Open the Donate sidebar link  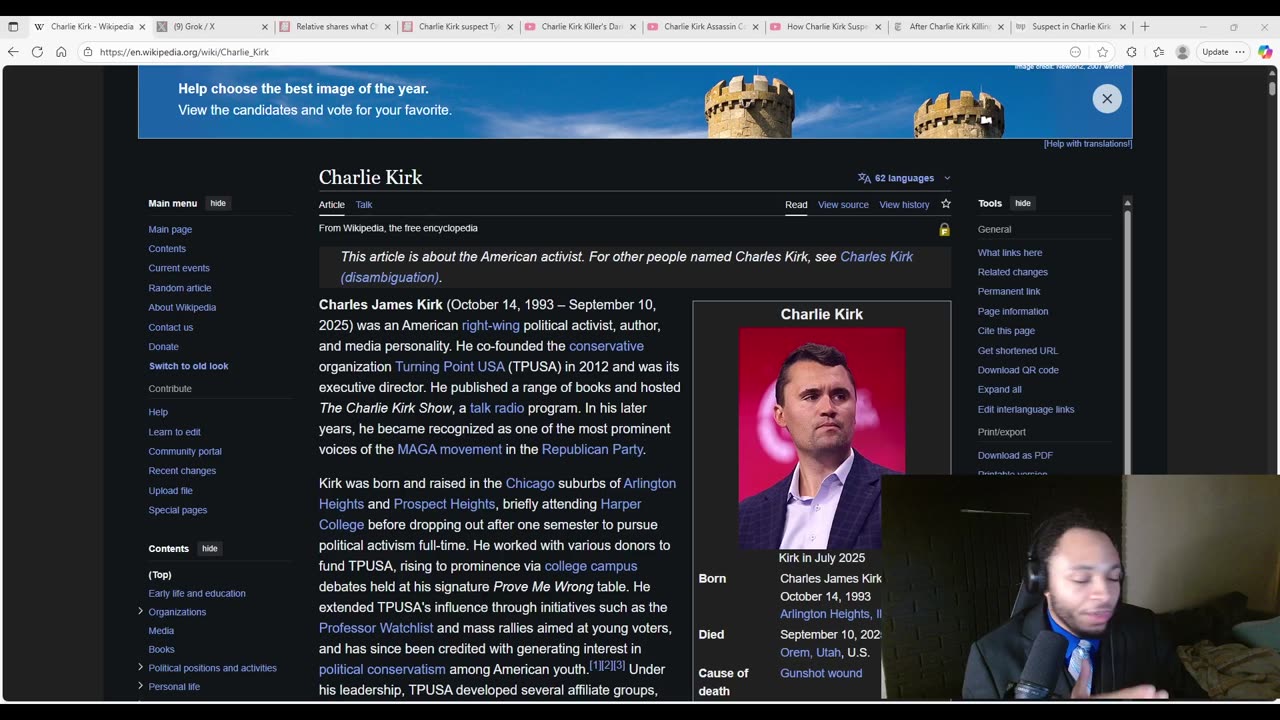click(164, 347)
